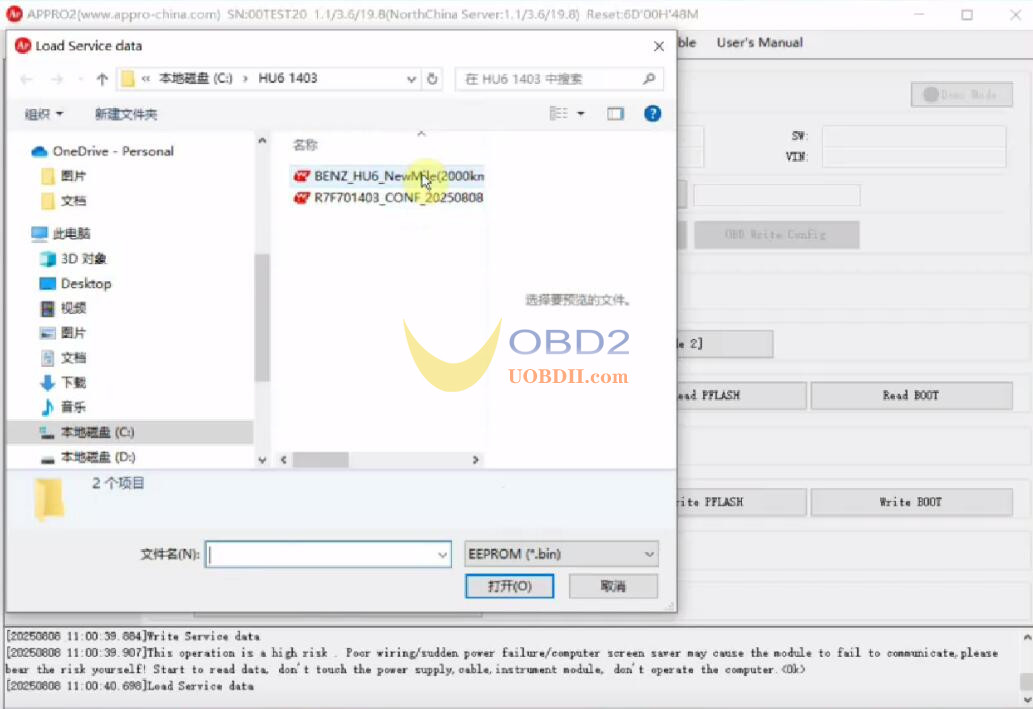Click OBD Write Config button

(776, 235)
